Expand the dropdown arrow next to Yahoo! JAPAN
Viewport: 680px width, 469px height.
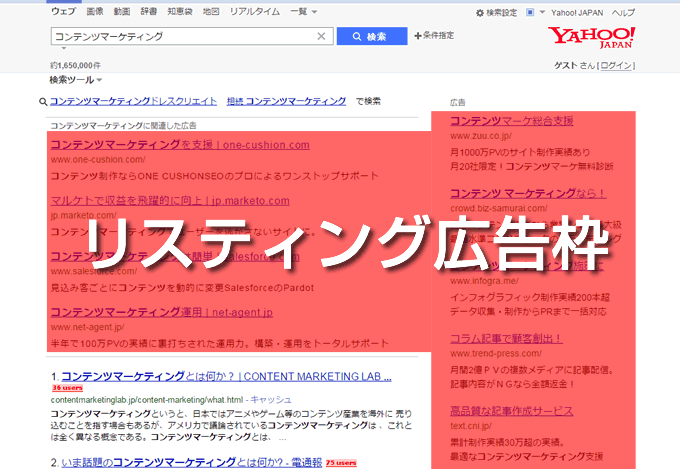click(542, 12)
